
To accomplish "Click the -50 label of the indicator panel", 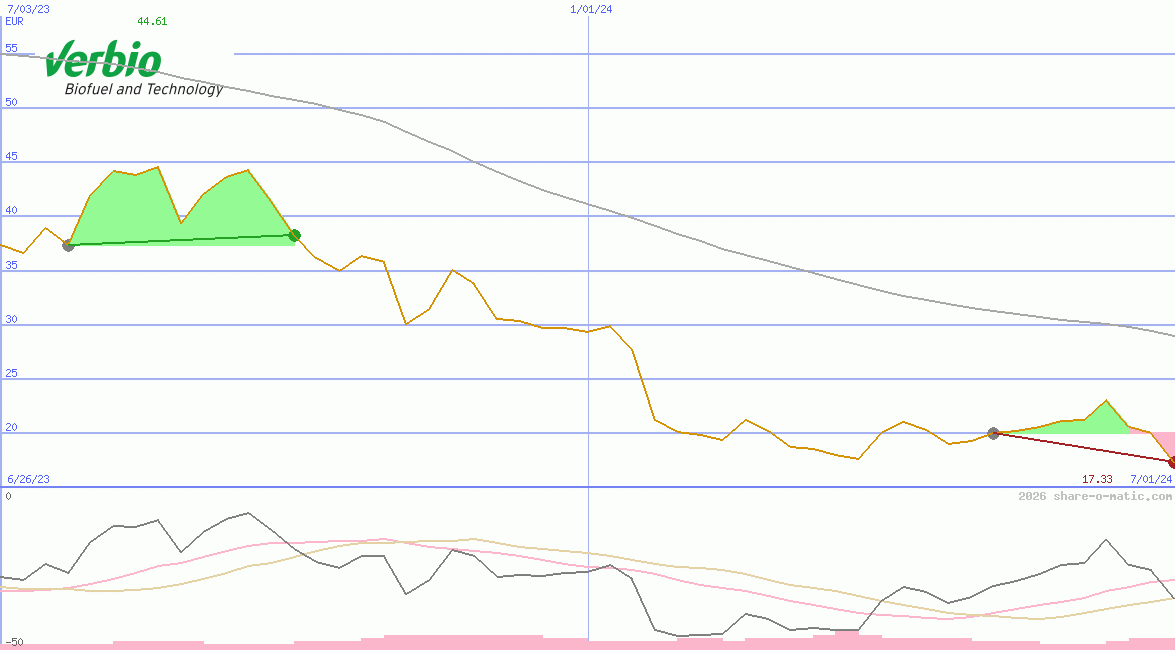I will coord(14,643).
